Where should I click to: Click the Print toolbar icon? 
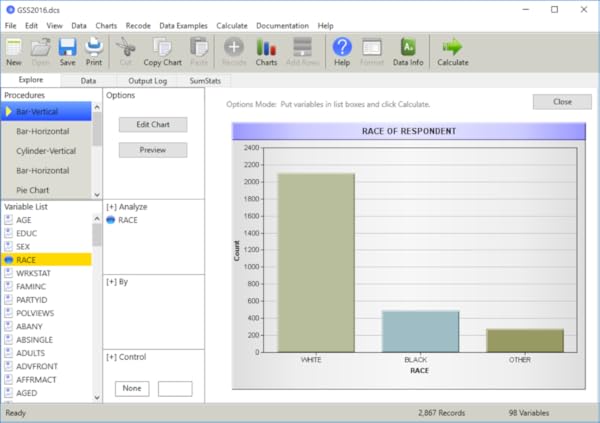(x=94, y=47)
